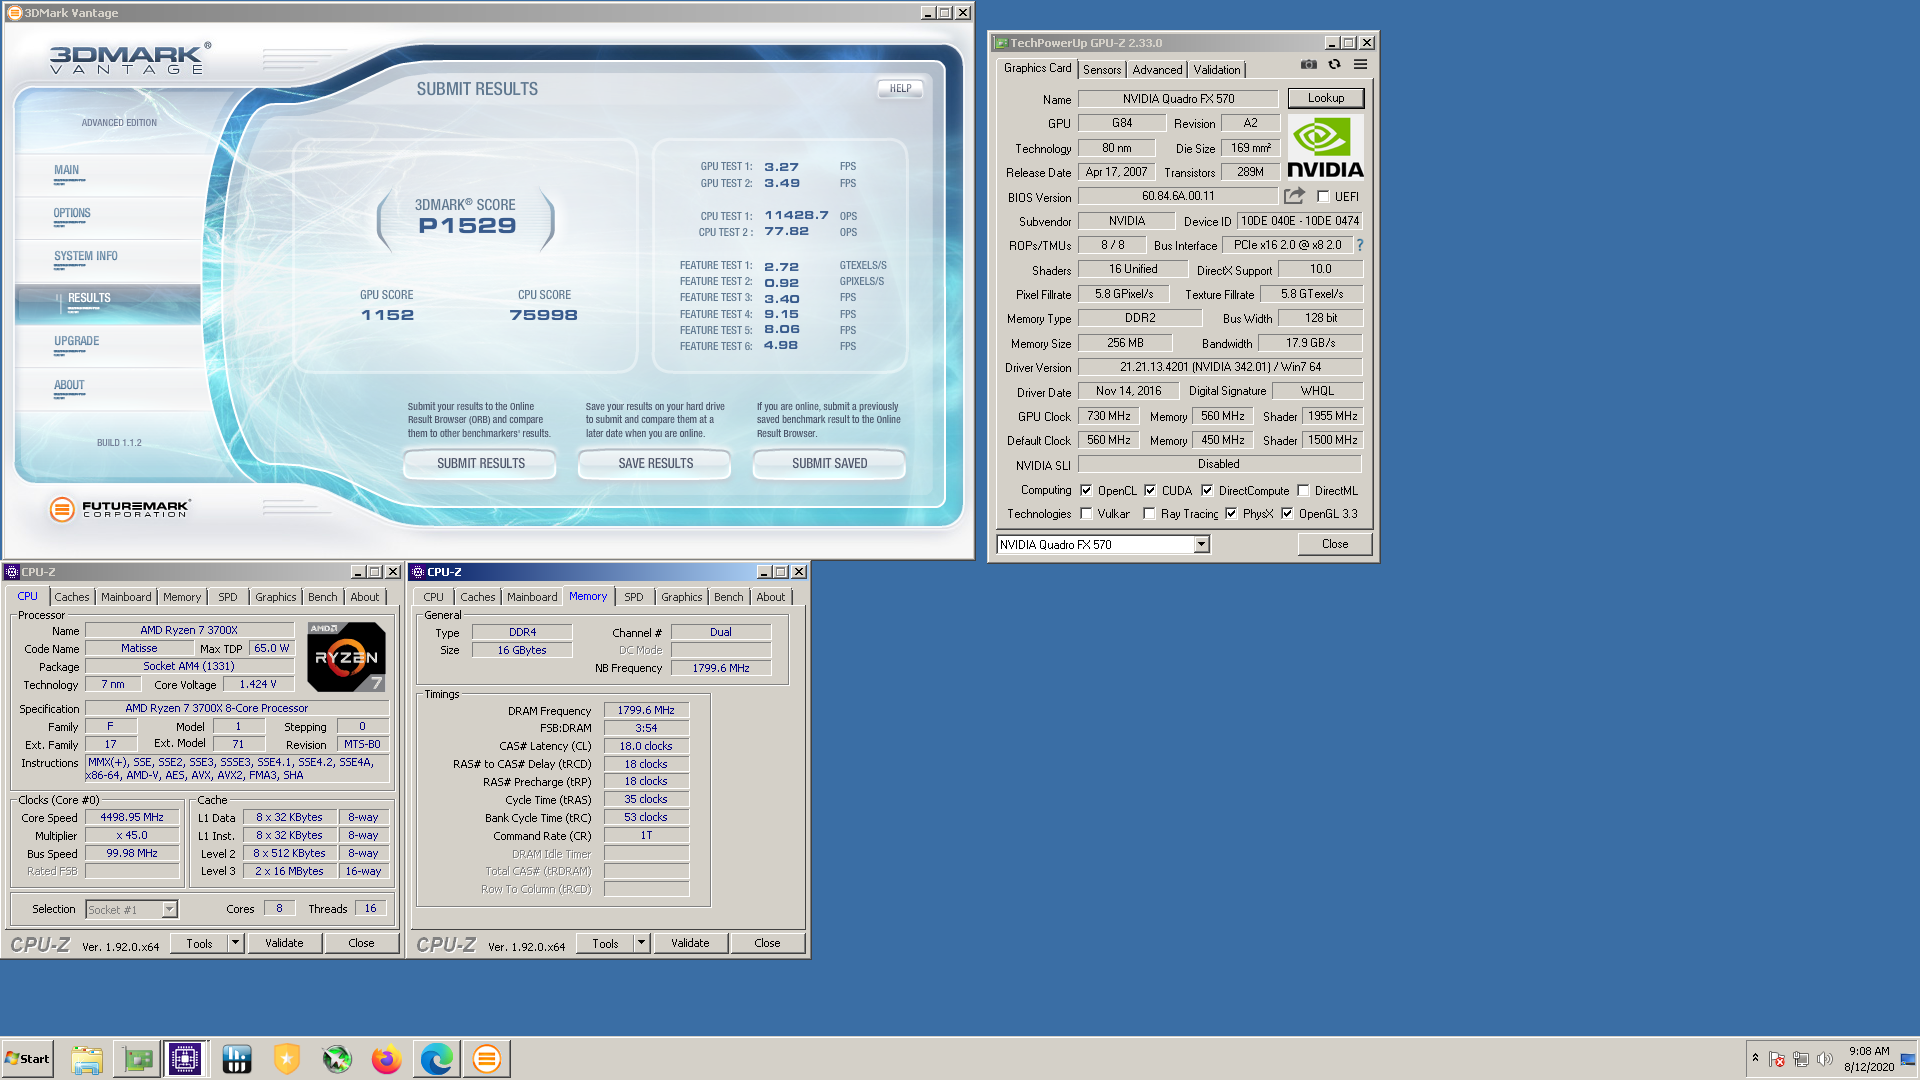Image resolution: width=1920 pixels, height=1080 pixels.
Task: Open the SPD tab in right CPU-Z
Action: (634, 597)
